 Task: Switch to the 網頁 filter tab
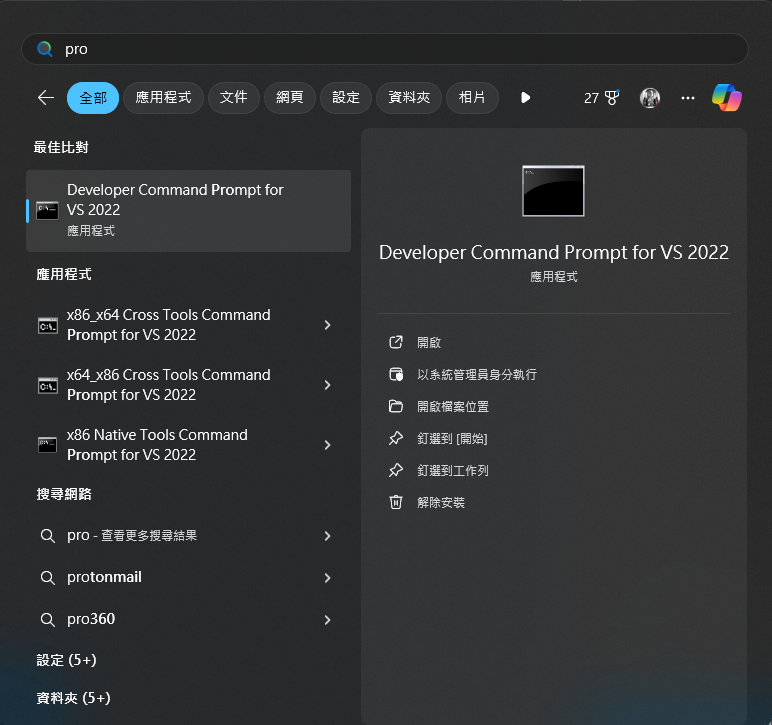tap(290, 98)
